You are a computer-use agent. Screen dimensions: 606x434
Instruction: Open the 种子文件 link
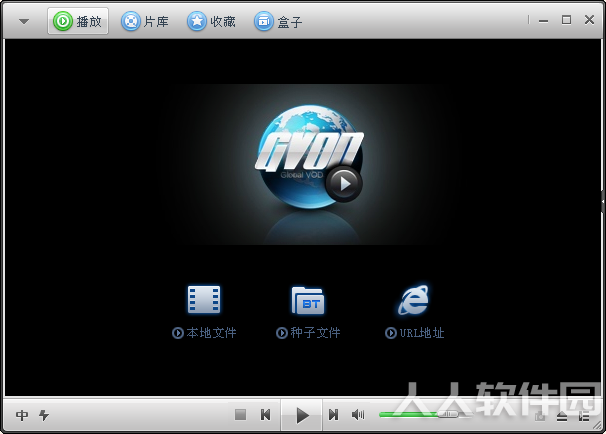[308, 333]
